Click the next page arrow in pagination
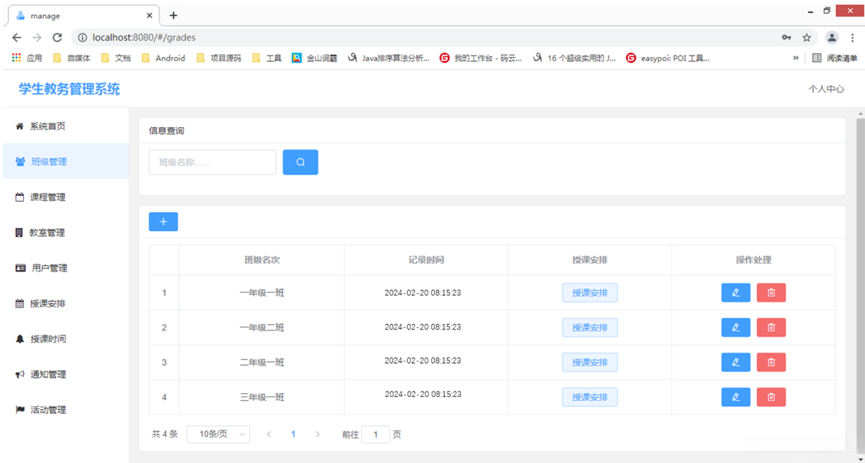This screenshot has width=865, height=463. [318, 434]
